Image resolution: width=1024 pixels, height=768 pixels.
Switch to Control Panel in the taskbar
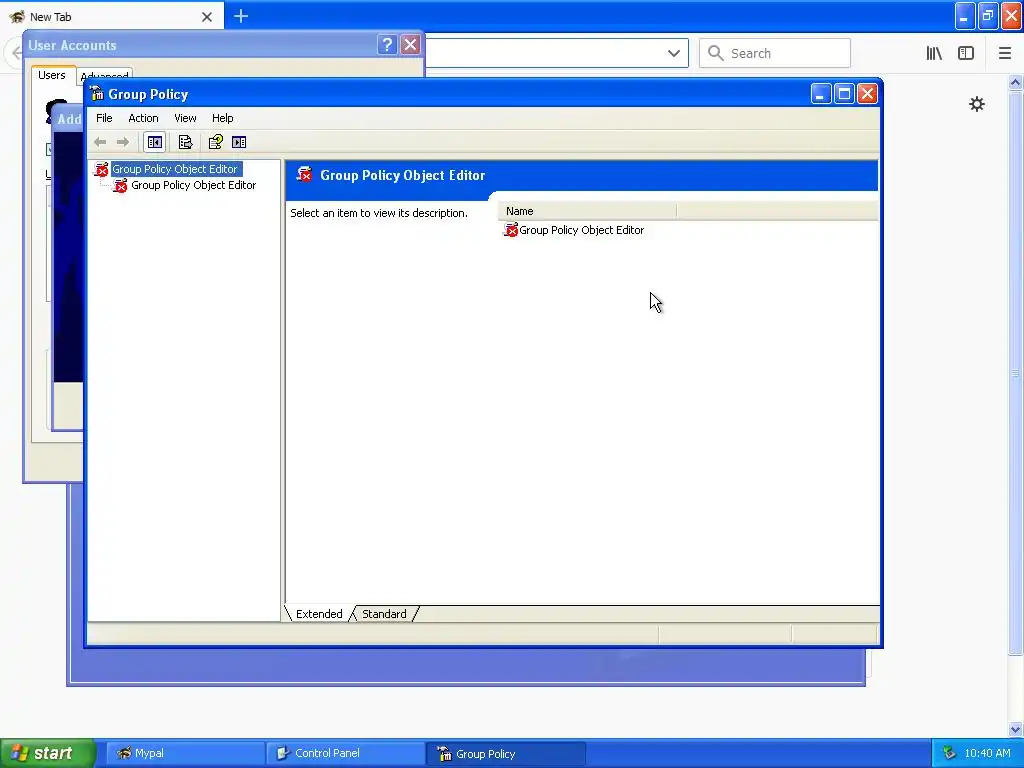(346, 753)
